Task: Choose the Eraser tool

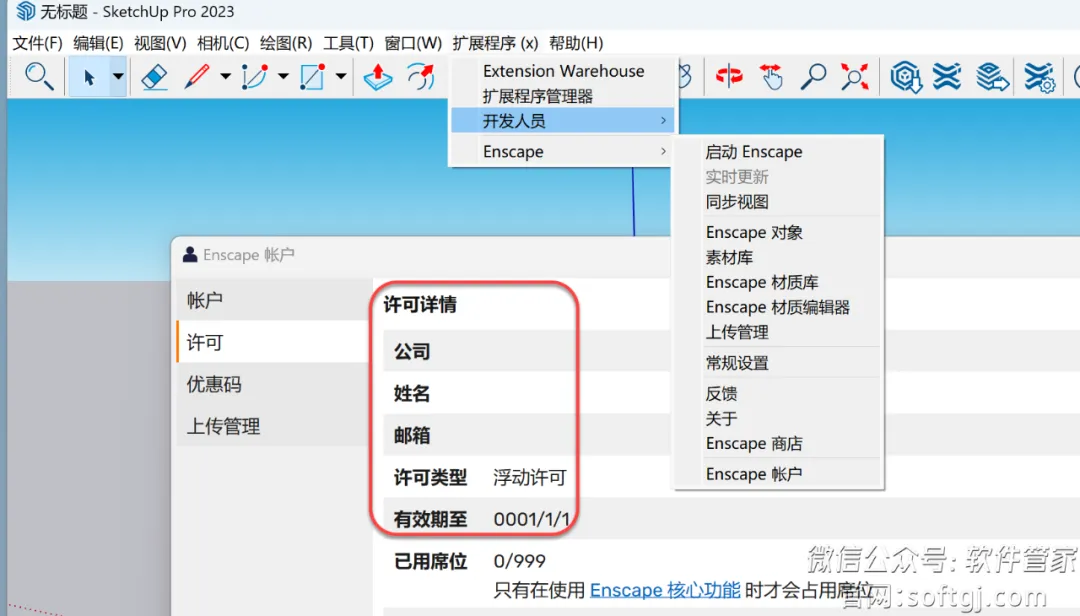Action: 155,76
